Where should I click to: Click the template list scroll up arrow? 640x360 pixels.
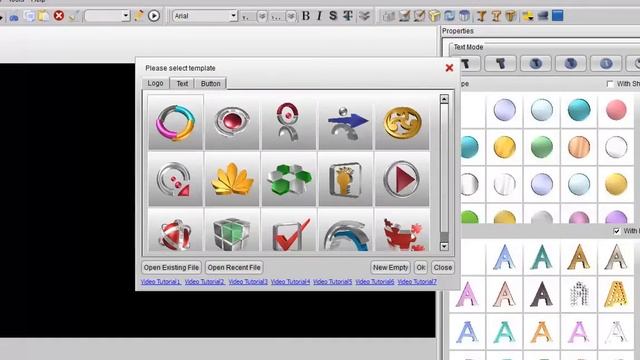[x=444, y=99]
